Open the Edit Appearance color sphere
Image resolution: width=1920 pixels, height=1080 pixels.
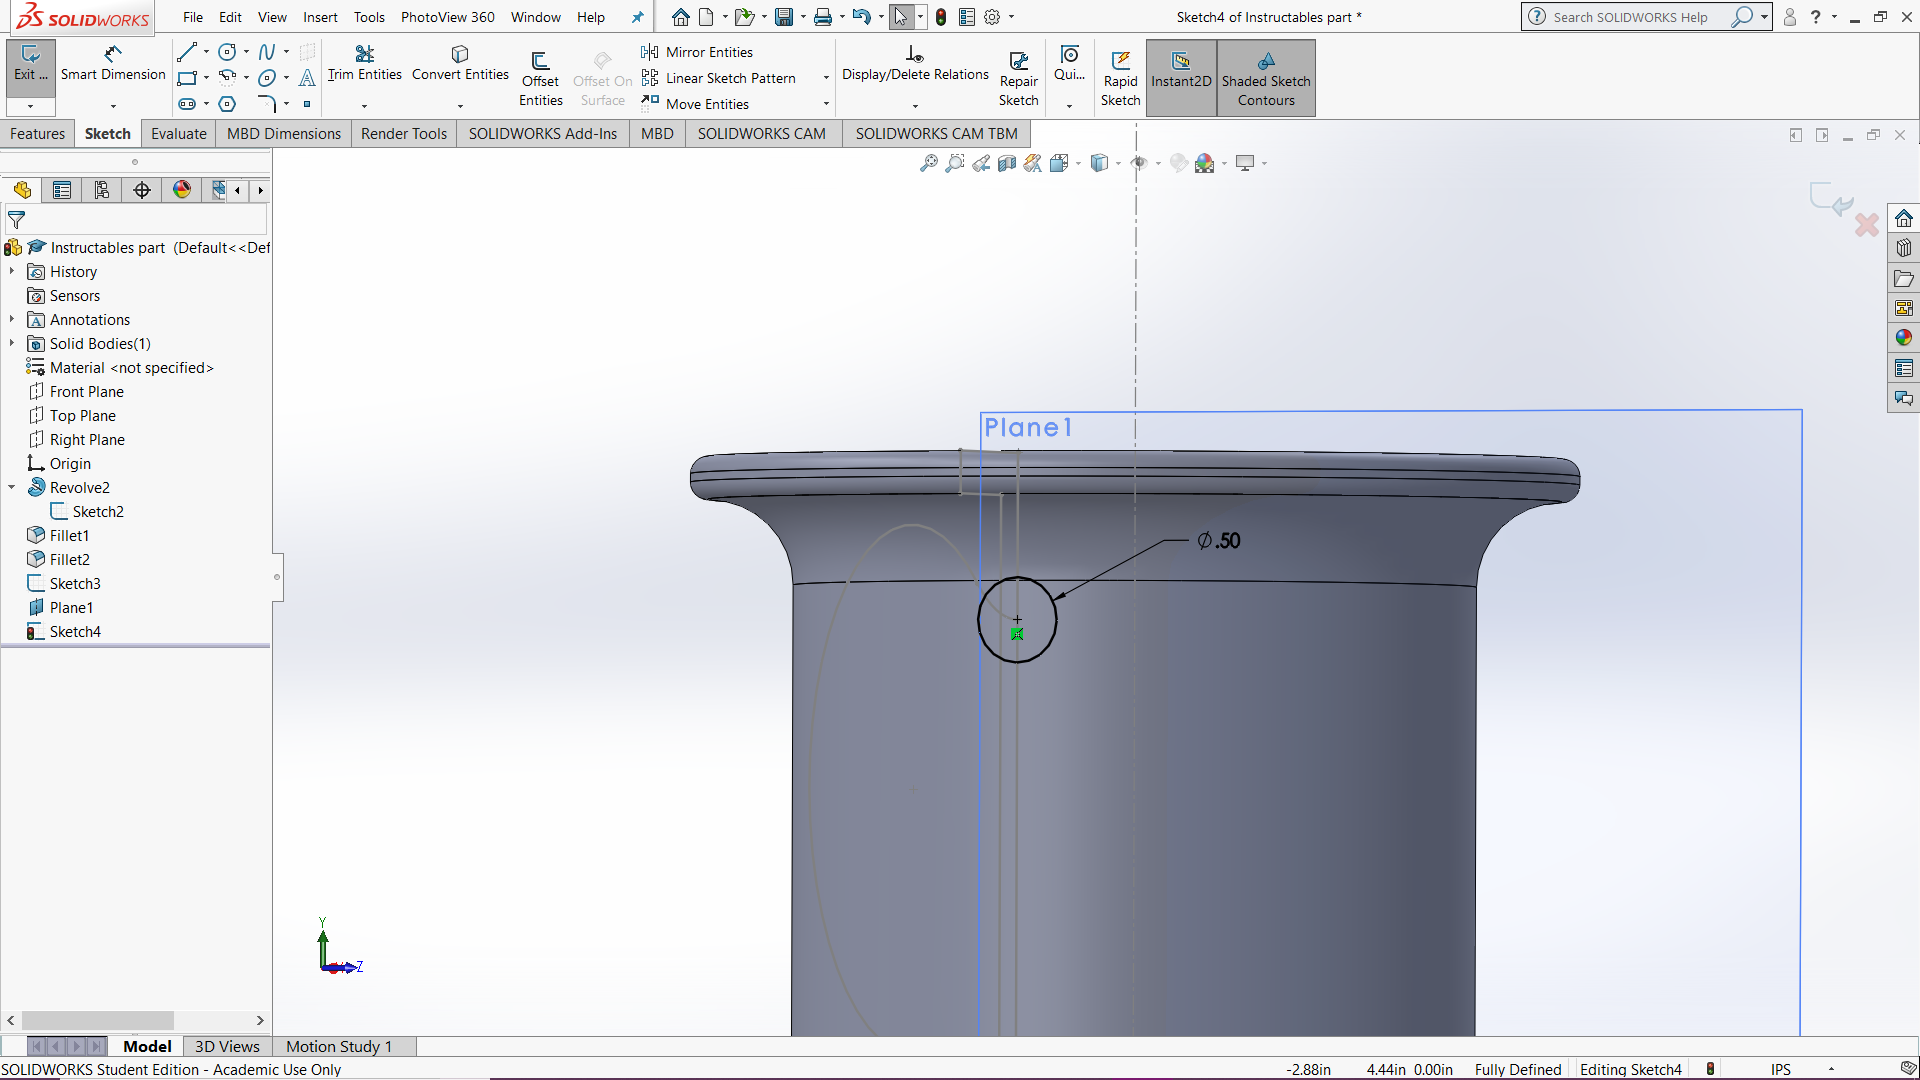pos(1205,162)
